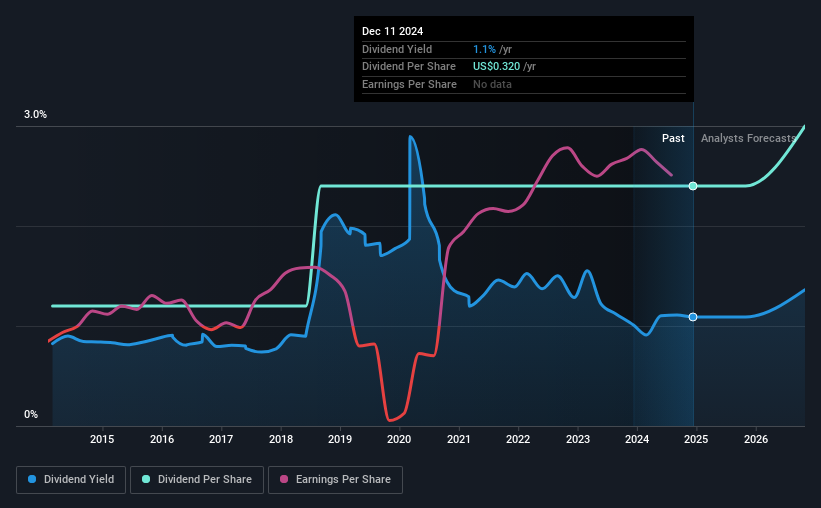
Task: Select the teal Dividend Per Share data point marker
Action: (x=693, y=186)
